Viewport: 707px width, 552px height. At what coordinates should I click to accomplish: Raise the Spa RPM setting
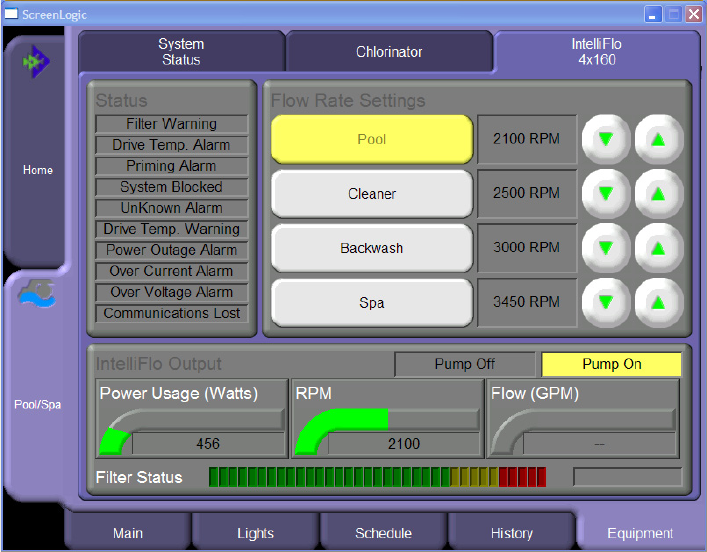(659, 302)
